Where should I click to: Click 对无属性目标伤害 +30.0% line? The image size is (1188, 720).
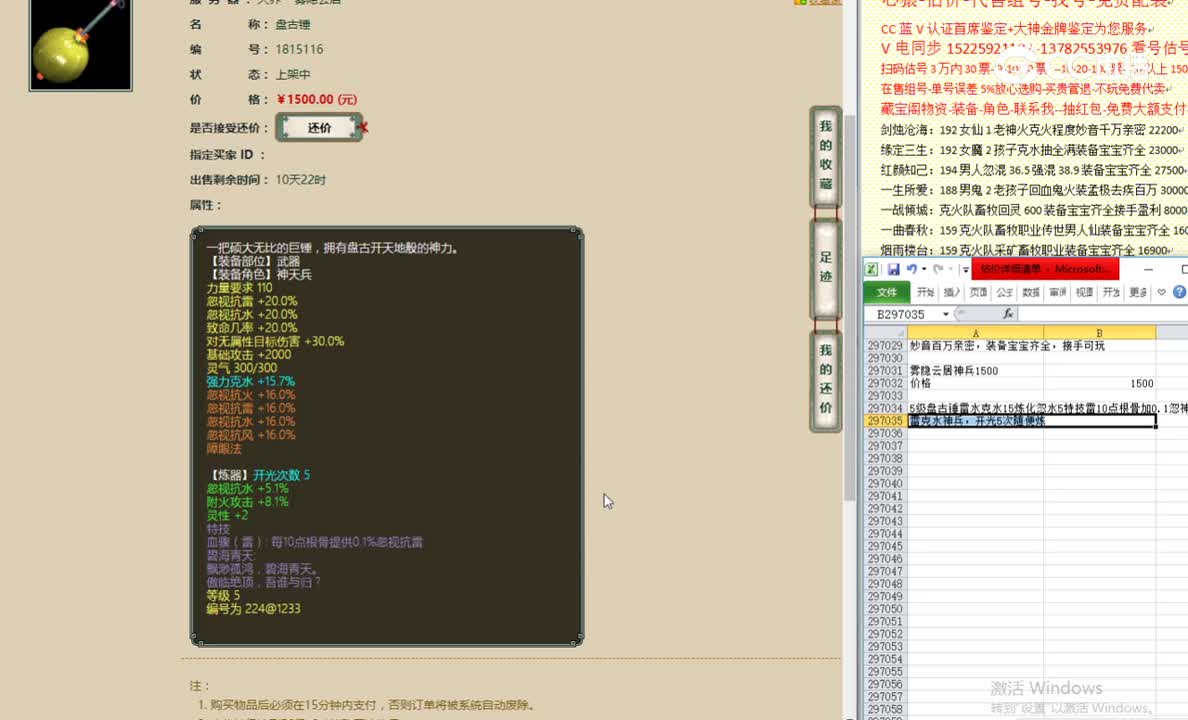(275, 341)
